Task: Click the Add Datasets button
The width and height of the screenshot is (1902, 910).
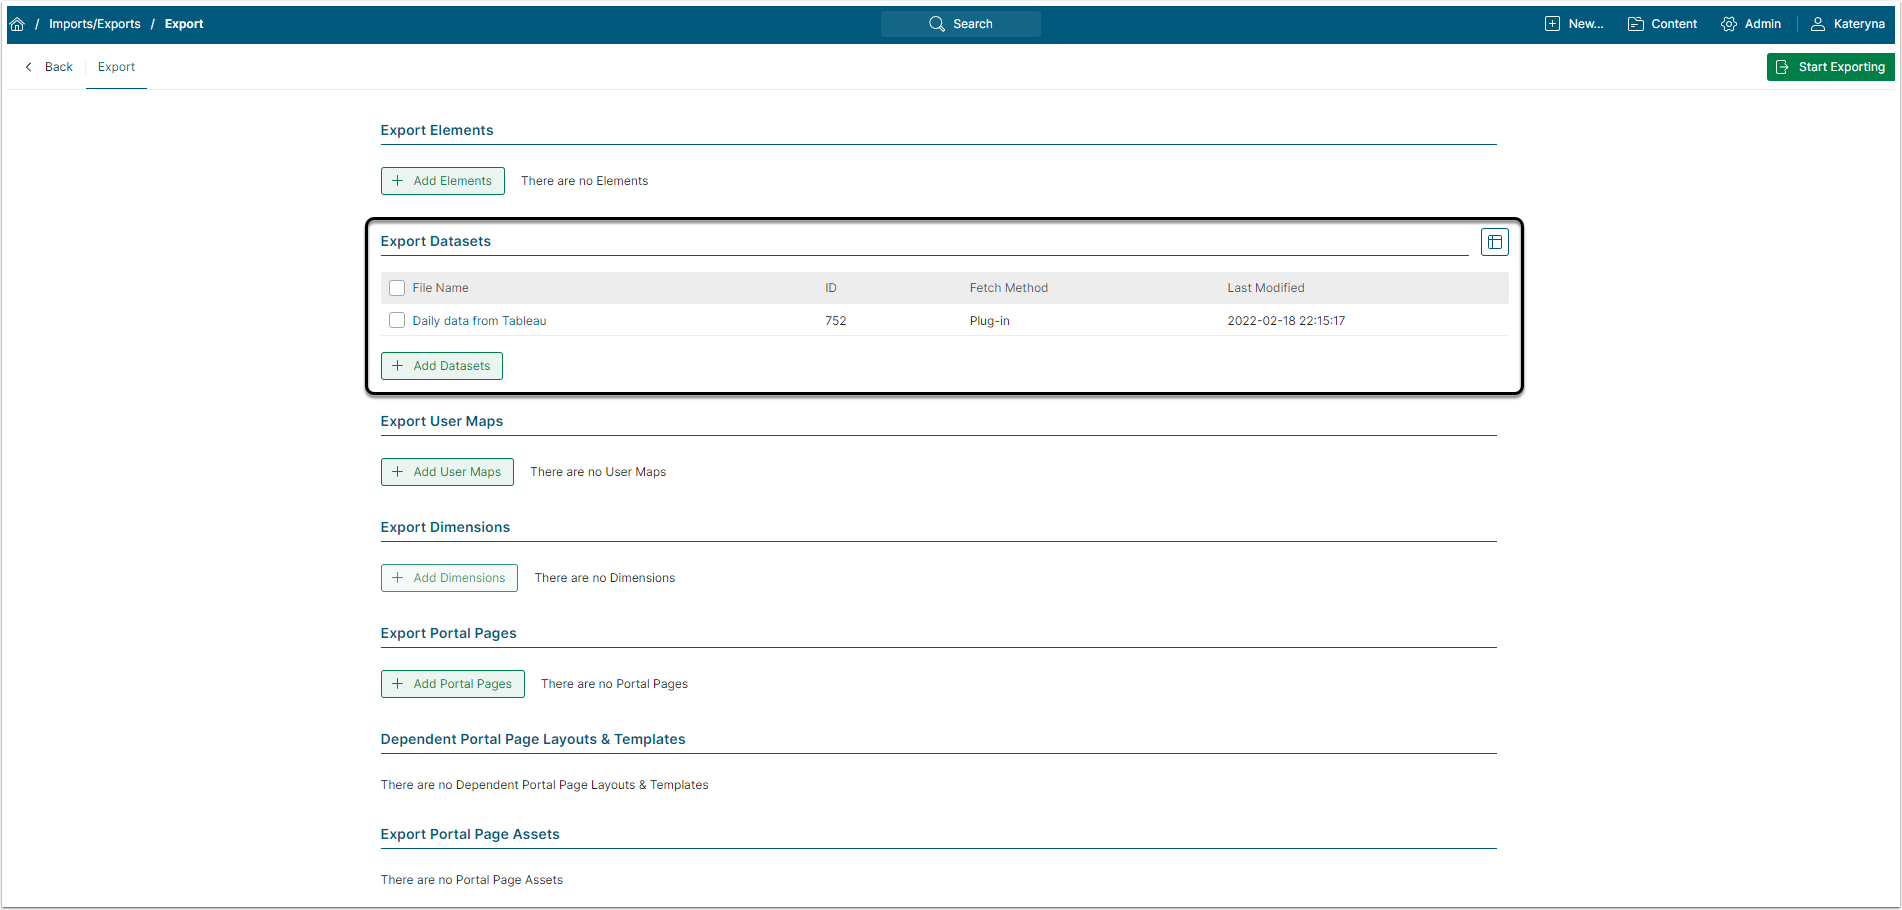Action: (x=442, y=366)
